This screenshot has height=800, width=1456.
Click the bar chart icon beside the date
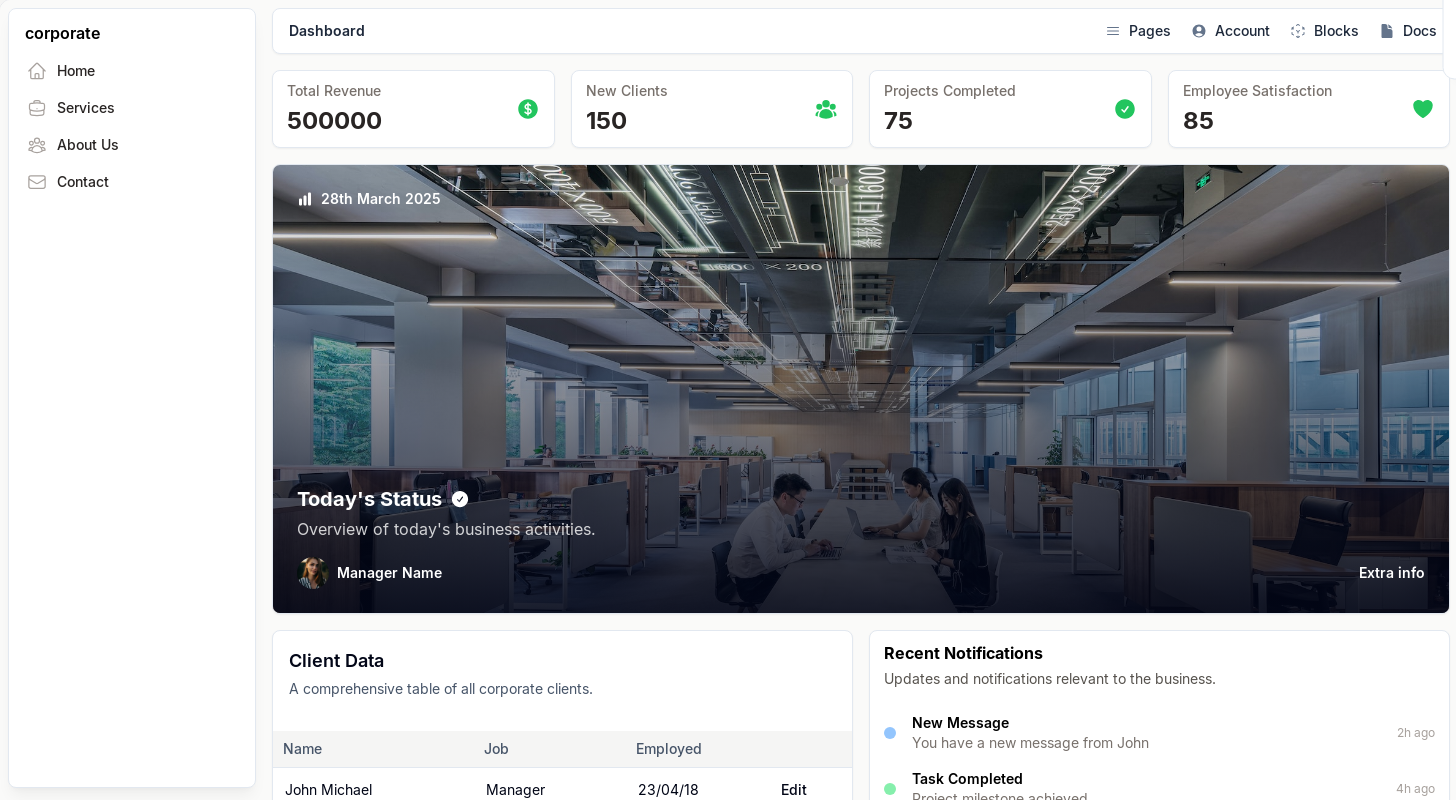(x=305, y=199)
